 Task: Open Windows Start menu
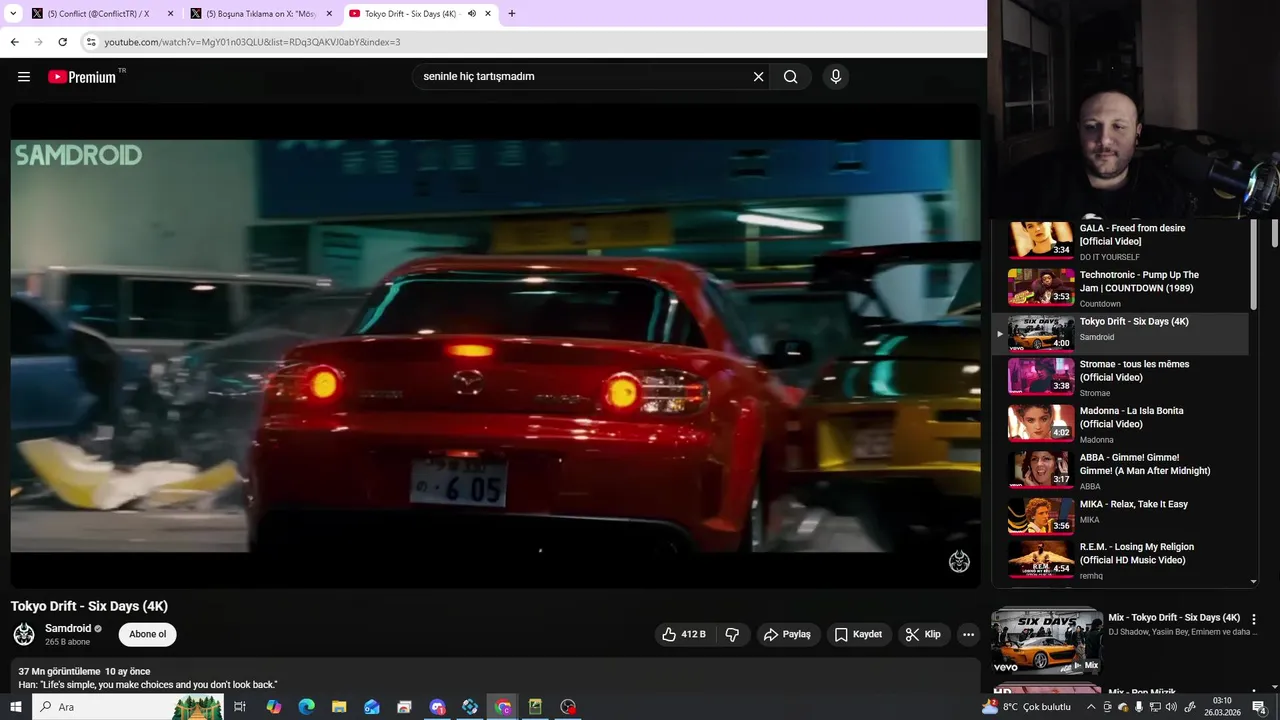[15, 707]
